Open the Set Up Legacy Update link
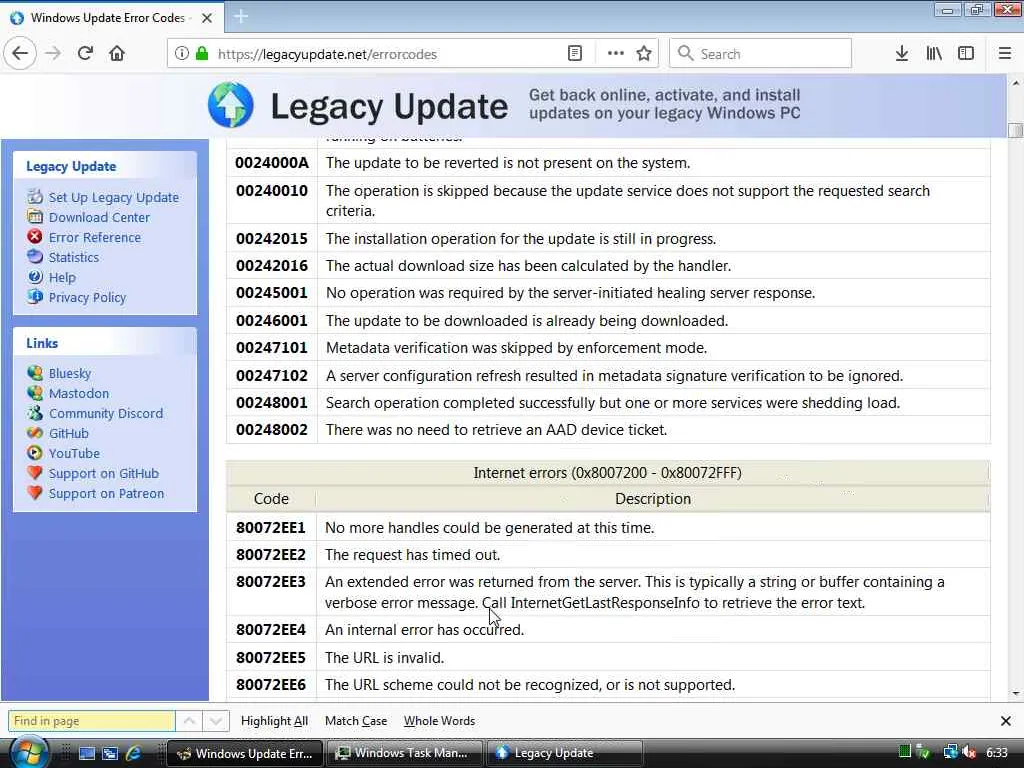Viewport: 1024px width, 768px height. [x=114, y=197]
